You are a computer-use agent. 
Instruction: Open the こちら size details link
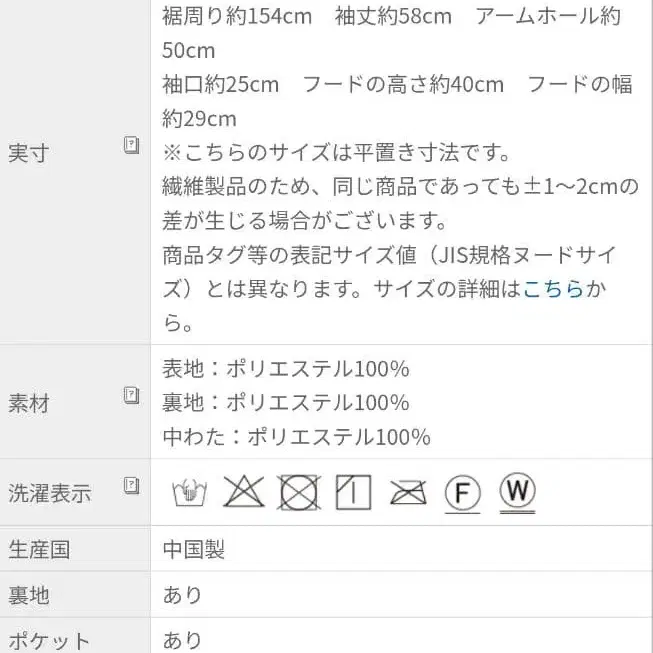click(553, 290)
